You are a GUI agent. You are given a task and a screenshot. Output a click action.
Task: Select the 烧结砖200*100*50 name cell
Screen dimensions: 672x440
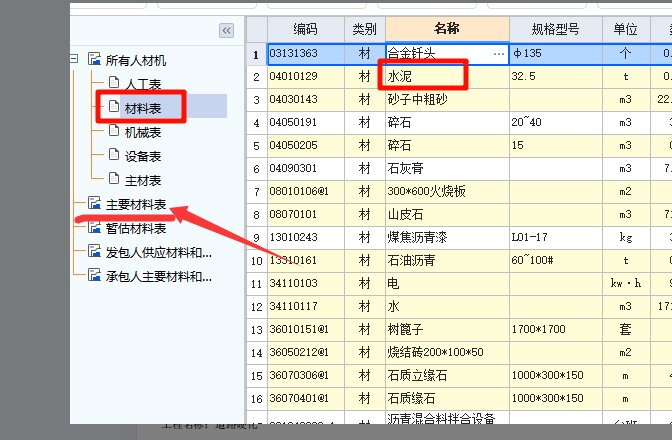coord(447,353)
